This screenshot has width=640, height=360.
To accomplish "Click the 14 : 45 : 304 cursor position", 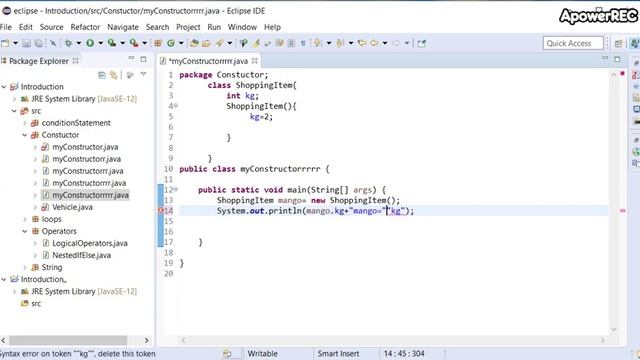I will pyautogui.click(x=404, y=353).
